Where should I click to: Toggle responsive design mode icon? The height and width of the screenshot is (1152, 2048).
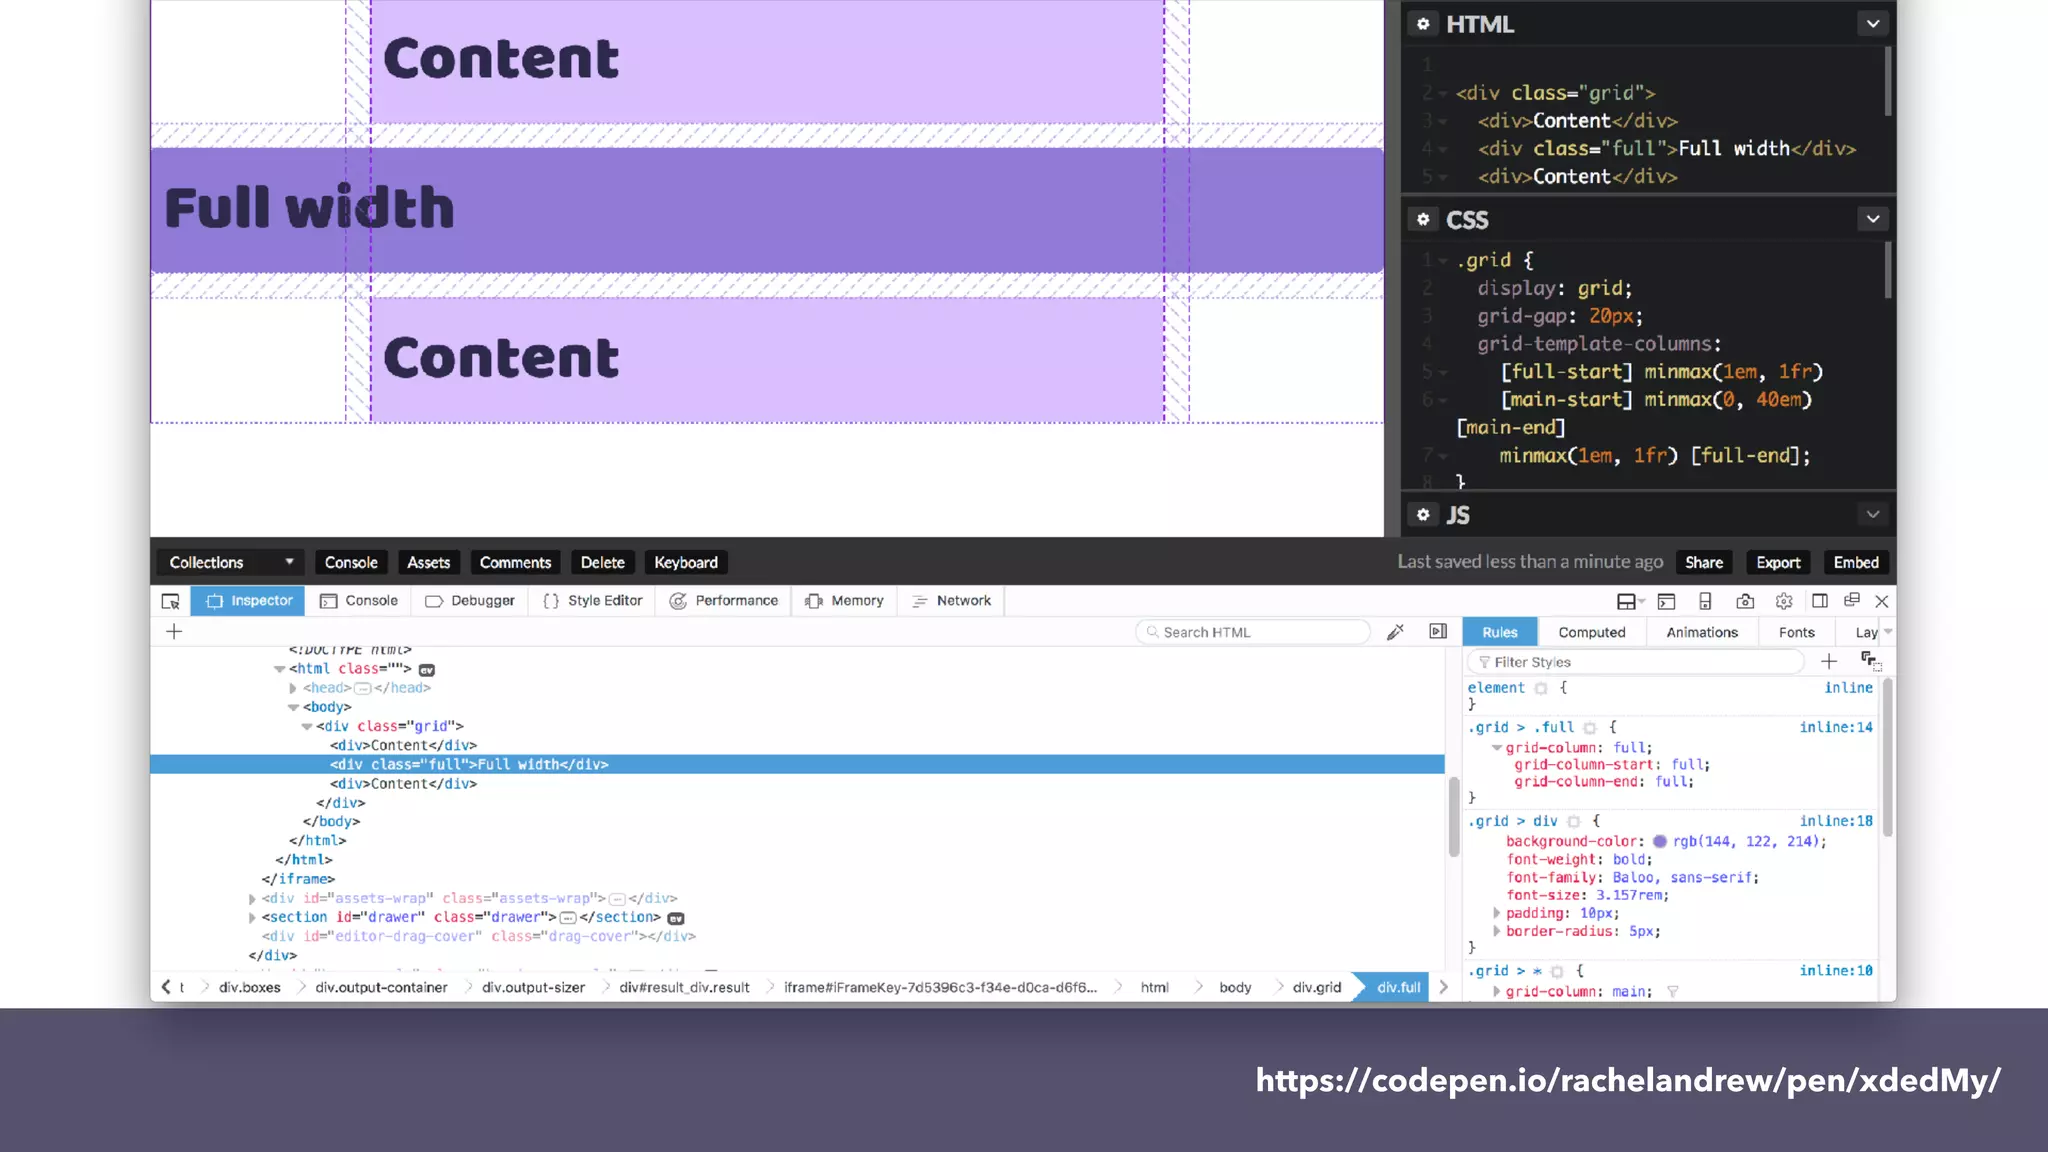click(1705, 601)
